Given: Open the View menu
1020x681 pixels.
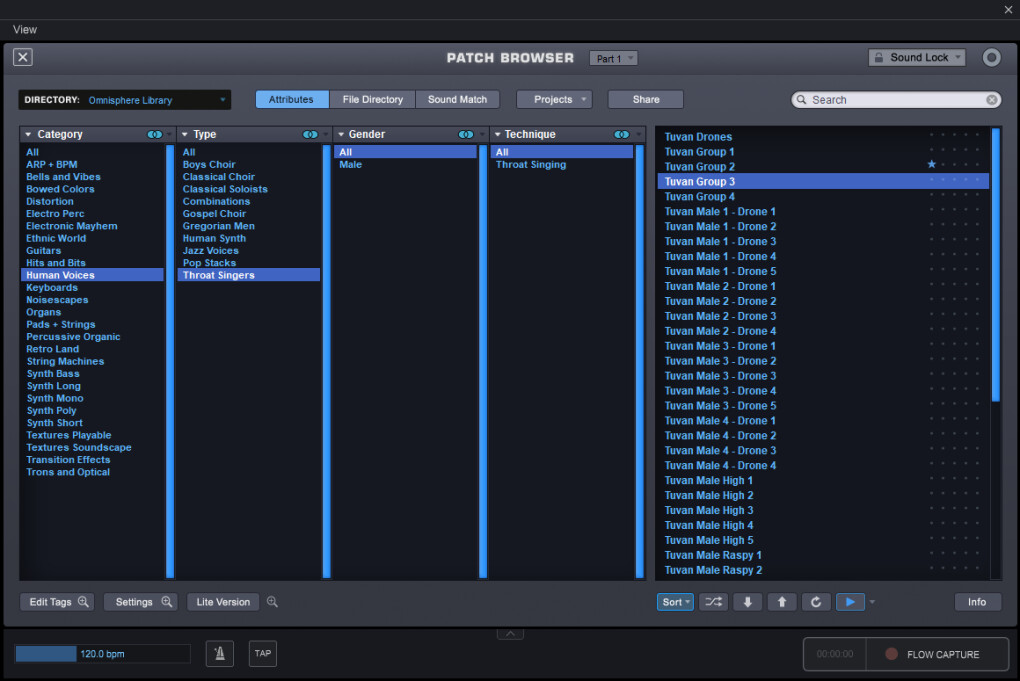Looking at the screenshot, I should tap(25, 29).
